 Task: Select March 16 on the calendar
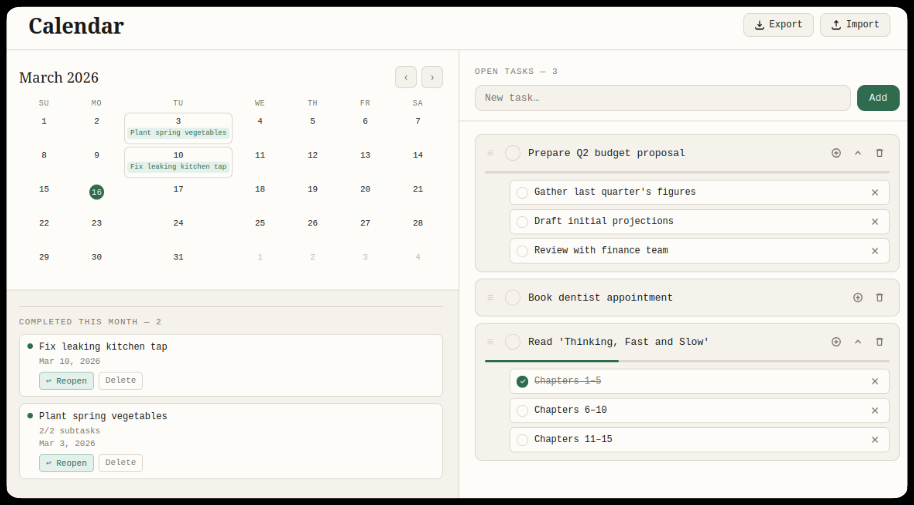(x=96, y=192)
